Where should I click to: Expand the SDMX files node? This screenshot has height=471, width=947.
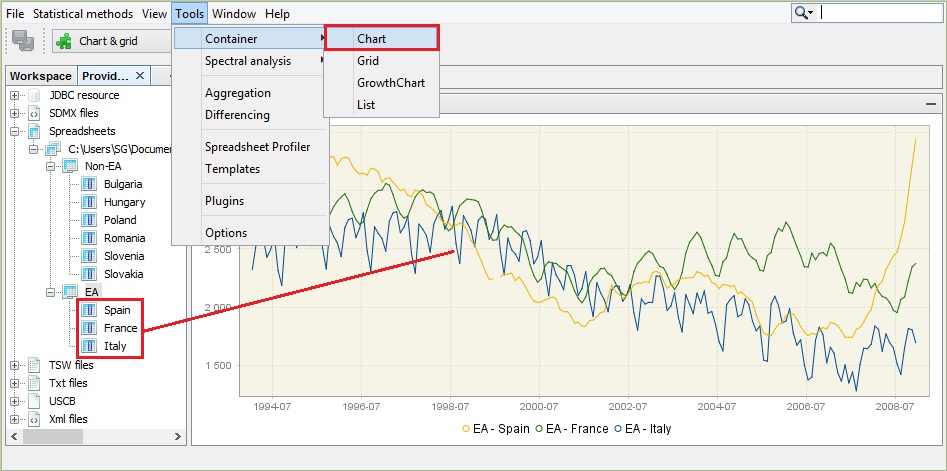15,114
